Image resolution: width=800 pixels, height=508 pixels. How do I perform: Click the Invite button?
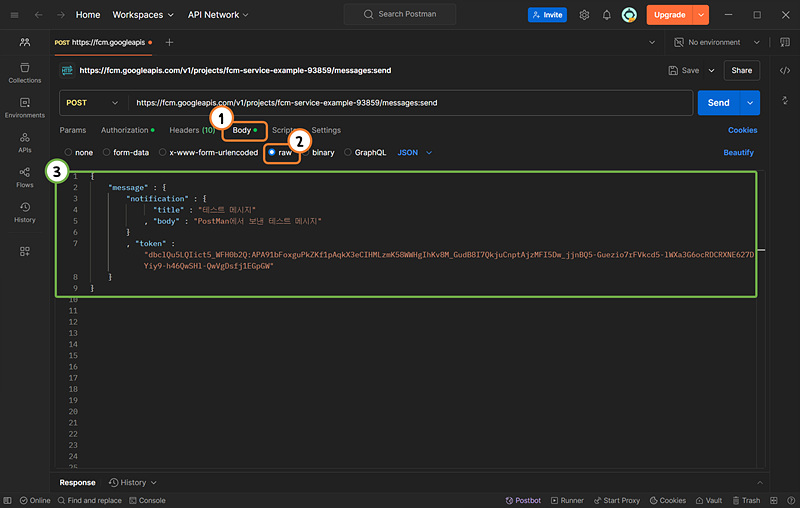[547, 15]
